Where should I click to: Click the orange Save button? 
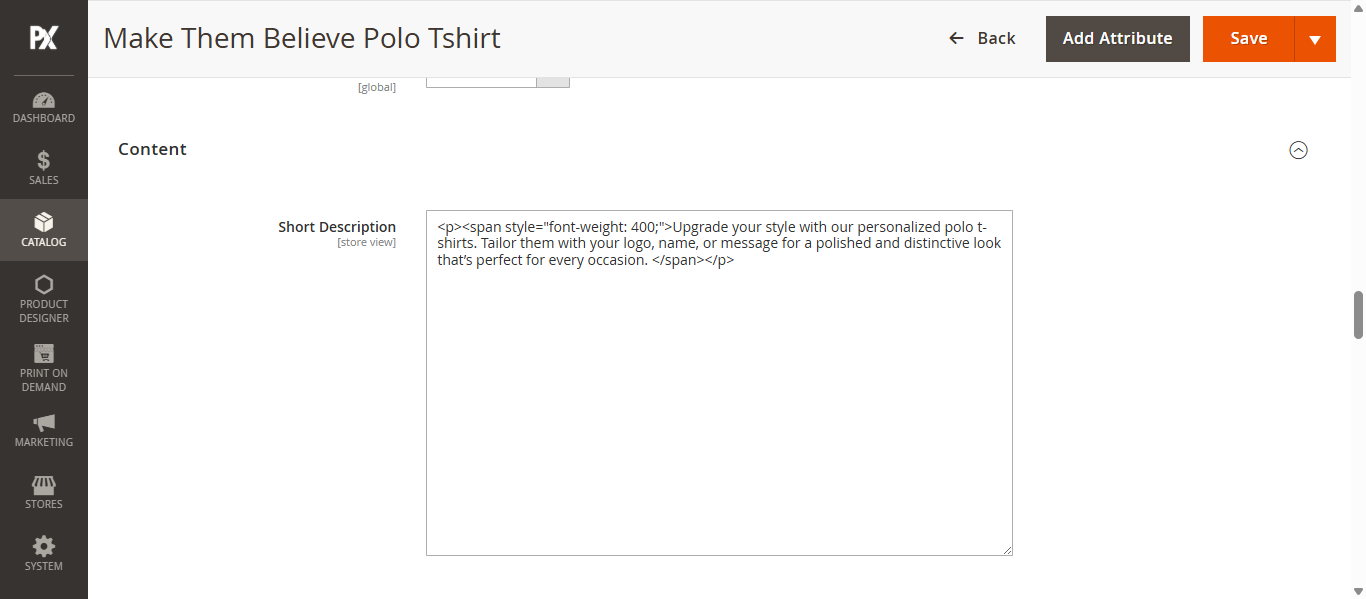pyautogui.click(x=1248, y=39)
